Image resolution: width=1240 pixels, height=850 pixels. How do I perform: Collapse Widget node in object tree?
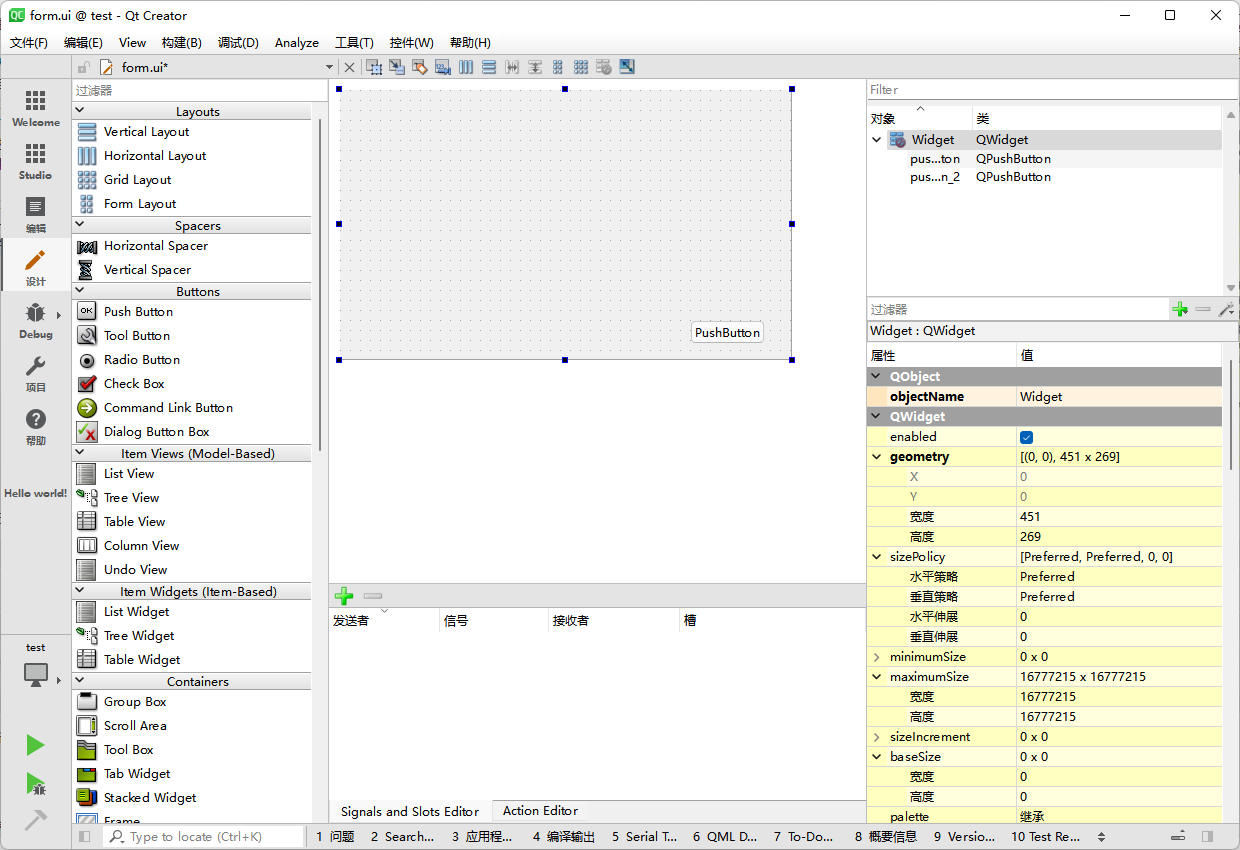tap(877, 140)
